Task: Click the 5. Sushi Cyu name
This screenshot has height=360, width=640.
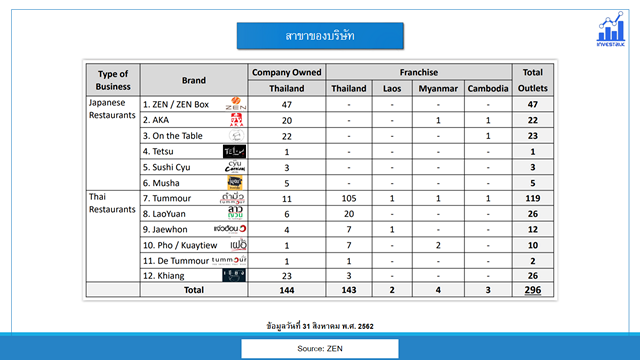Action: (x=167, y=167)
